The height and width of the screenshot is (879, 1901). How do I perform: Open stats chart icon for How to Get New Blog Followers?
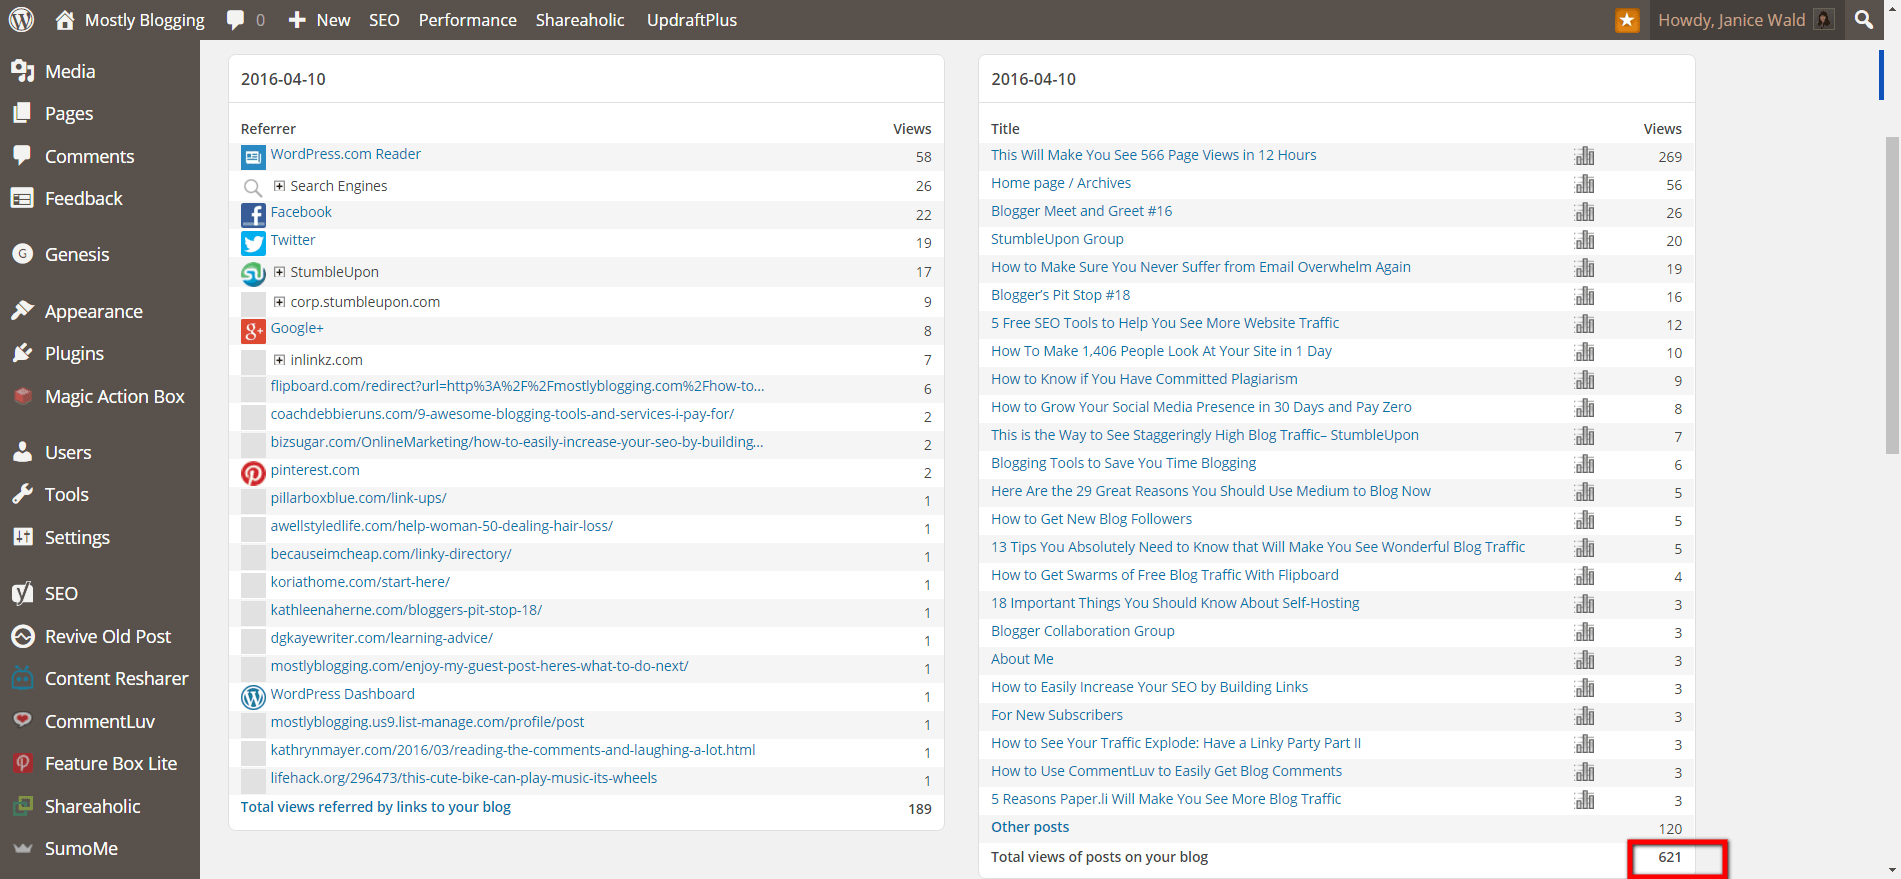pos(1584,520)
